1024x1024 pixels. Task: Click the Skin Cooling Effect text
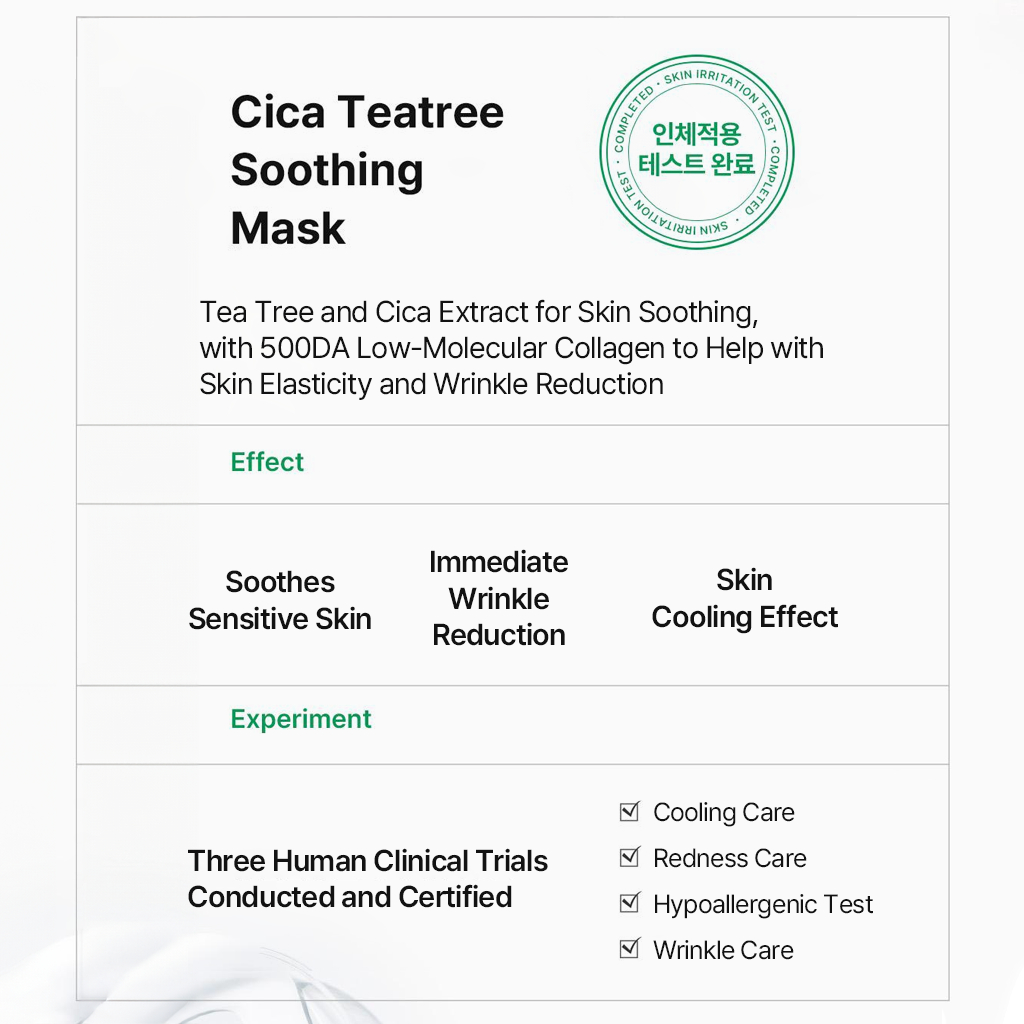tap(745, 599)
